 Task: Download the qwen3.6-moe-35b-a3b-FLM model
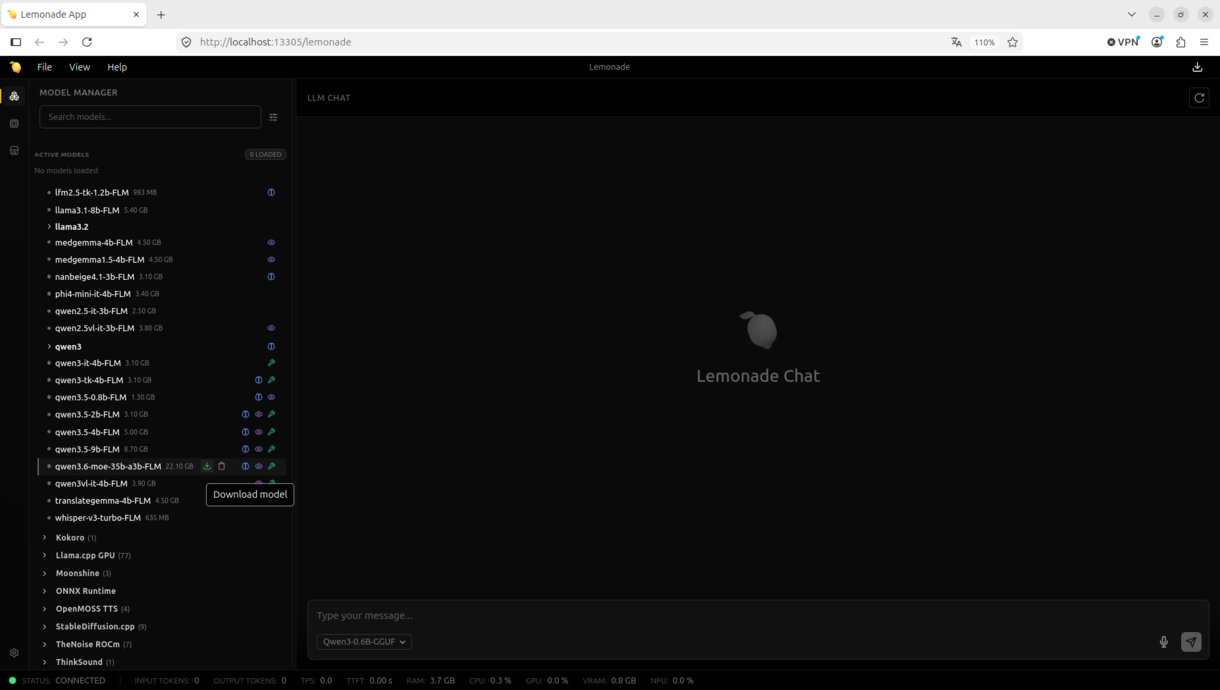coord(207,466)
